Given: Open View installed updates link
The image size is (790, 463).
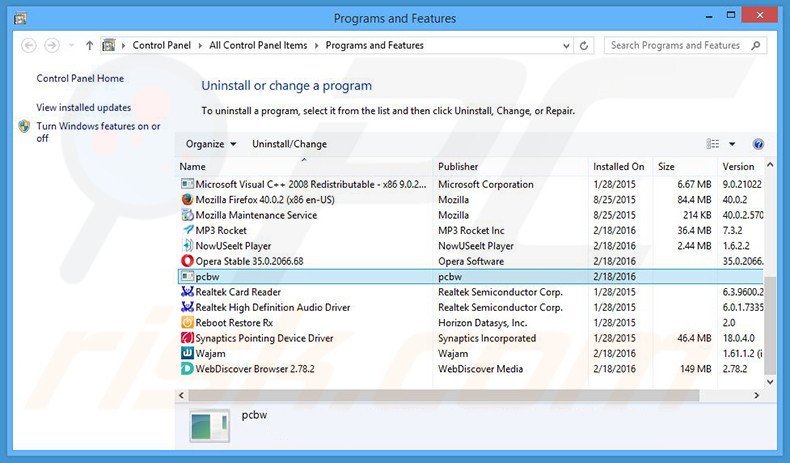Looking at the screenshot, I should point(84,107).
